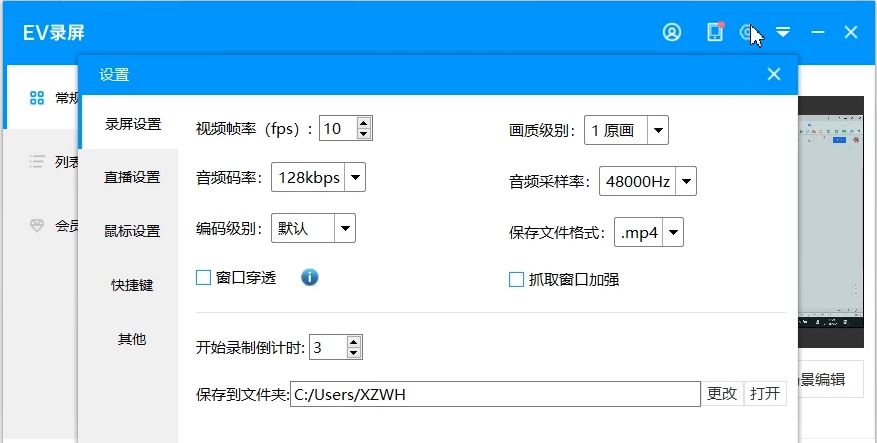Click the list icon in the main sidebar
Viewport: 877px width, 443px height.
37,162
